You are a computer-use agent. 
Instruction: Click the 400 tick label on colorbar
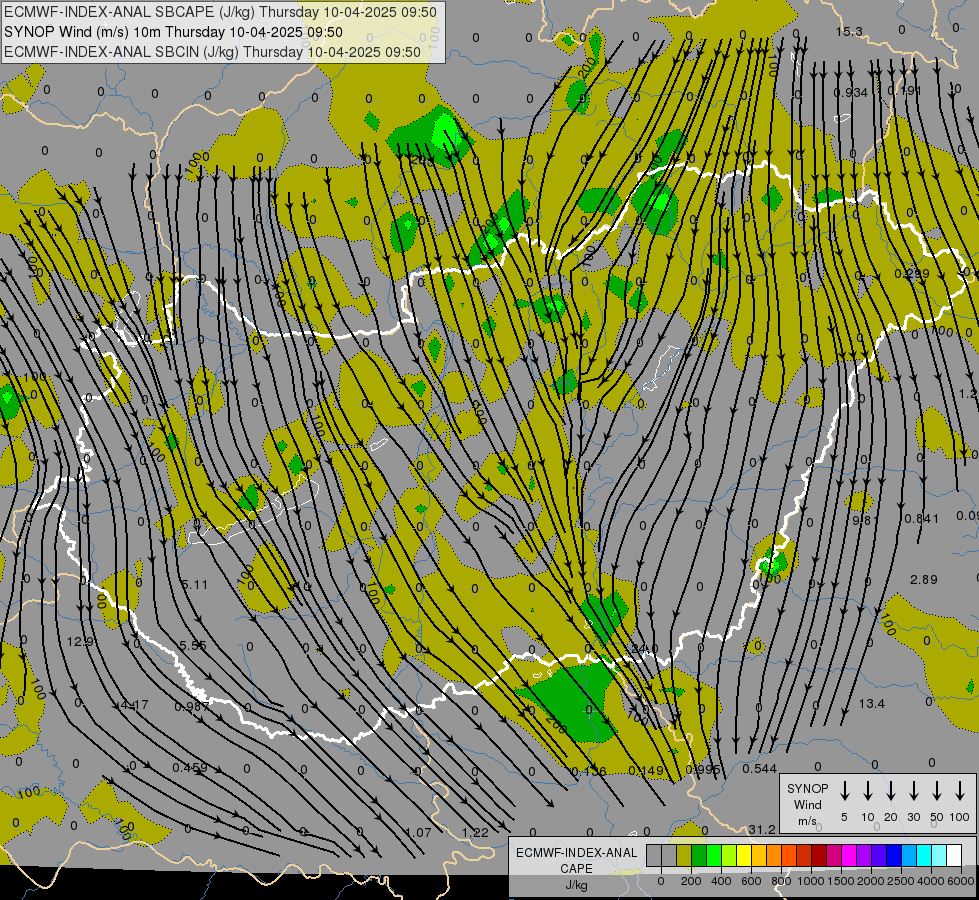pos(721,881)
